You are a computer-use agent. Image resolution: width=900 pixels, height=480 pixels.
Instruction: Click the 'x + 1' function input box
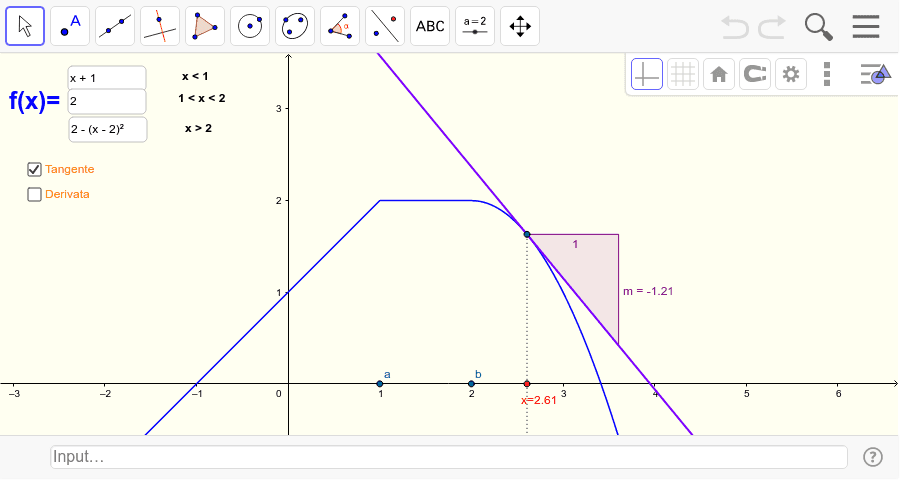(x=107, y=78)
